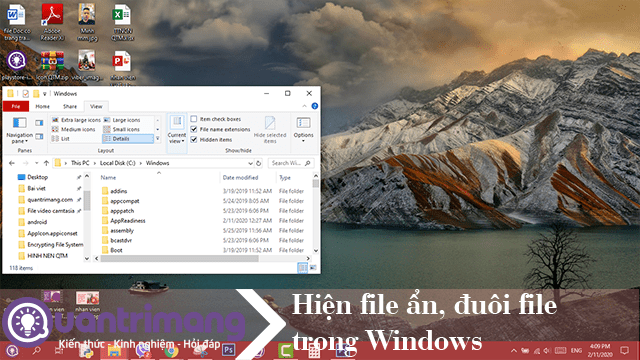Open the Navigation pane dropdown
Screen dimensions: 640x360
19,131
